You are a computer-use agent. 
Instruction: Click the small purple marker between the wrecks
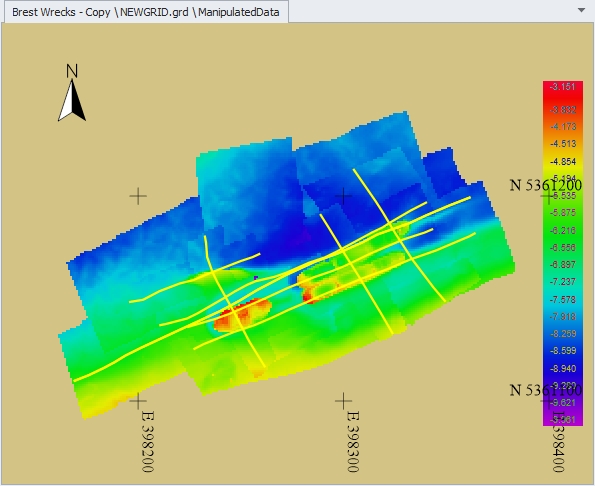(256, 278)
